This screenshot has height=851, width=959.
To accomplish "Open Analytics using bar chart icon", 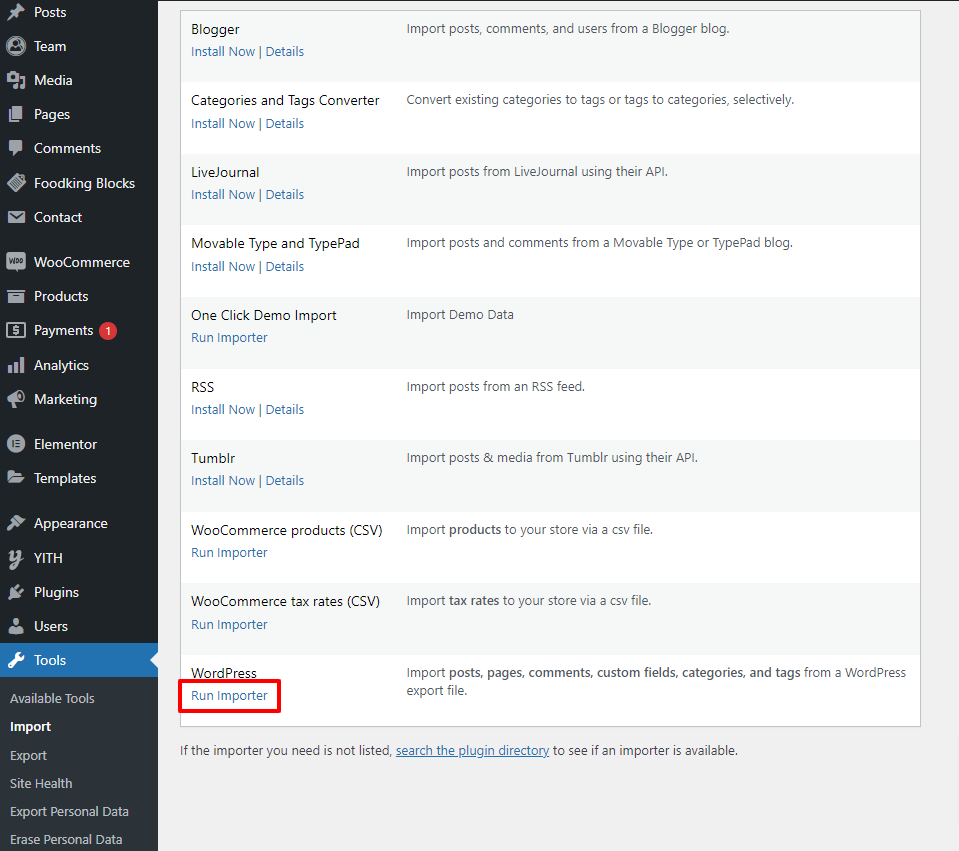I will click(x=16, y=365).
